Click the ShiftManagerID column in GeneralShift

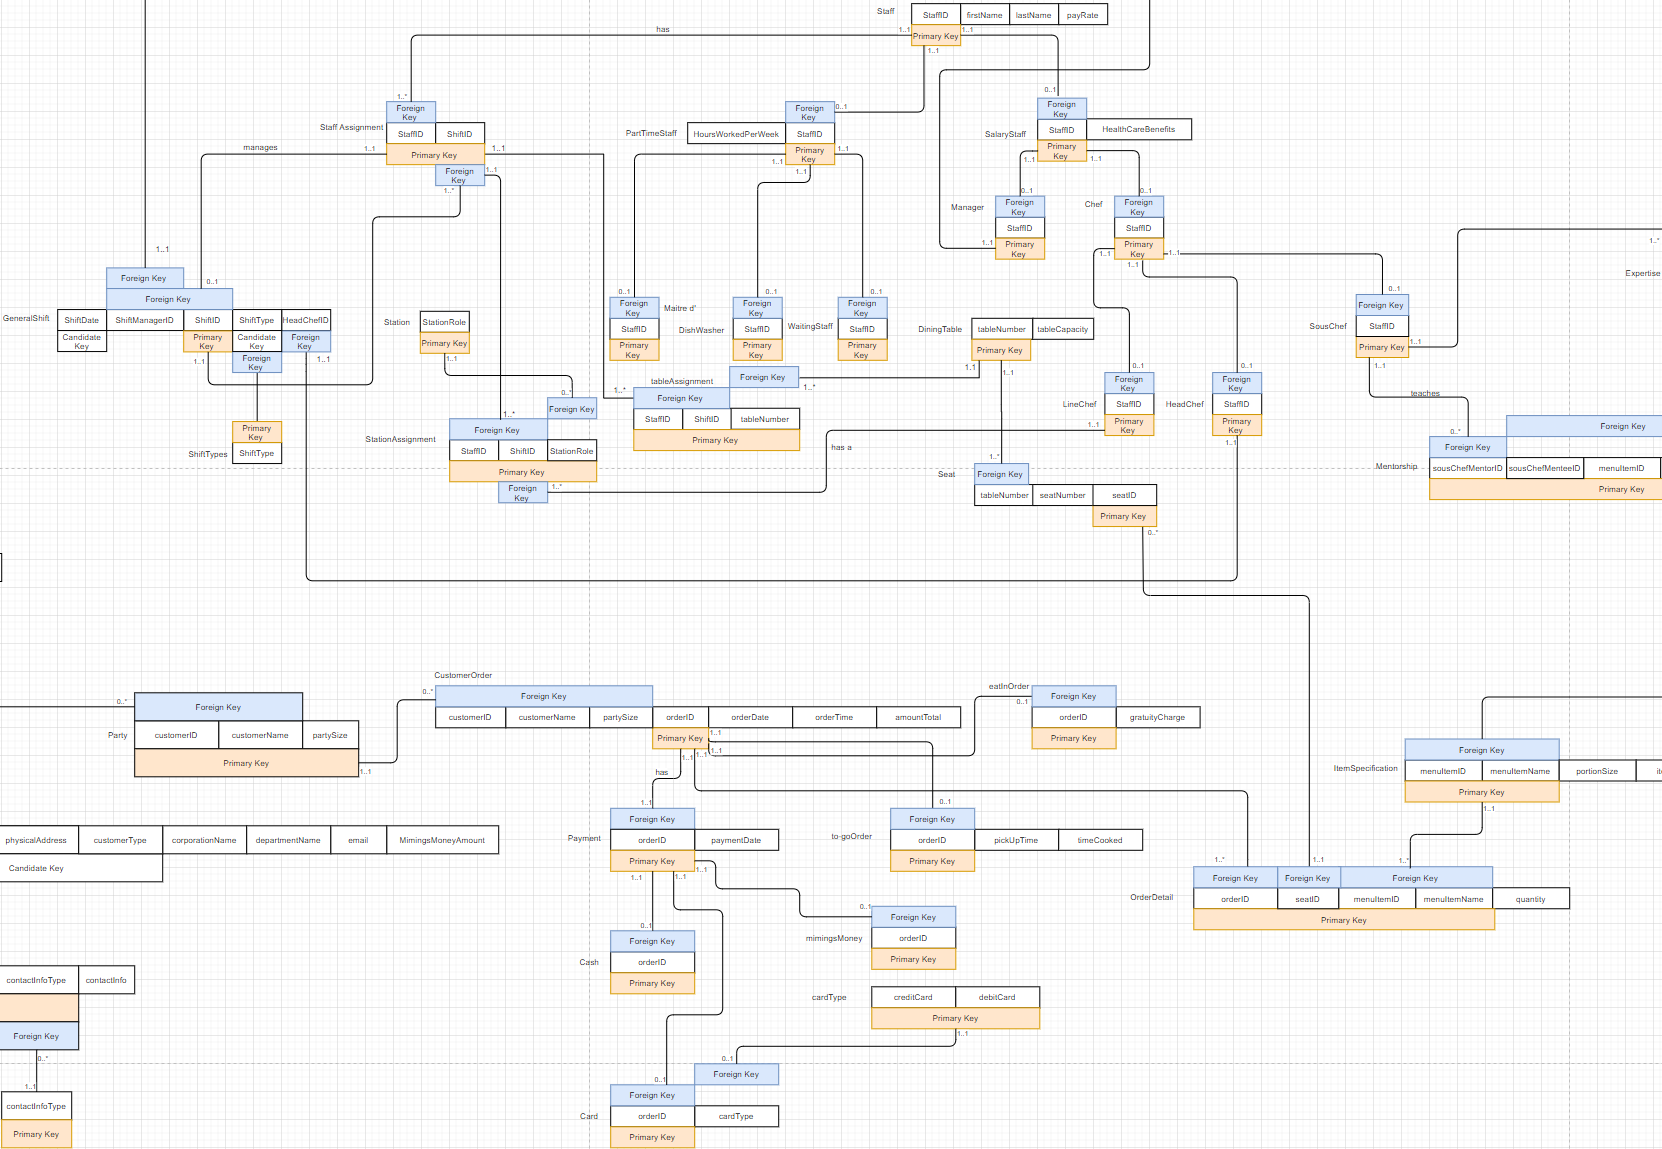(x=144, y=320)
